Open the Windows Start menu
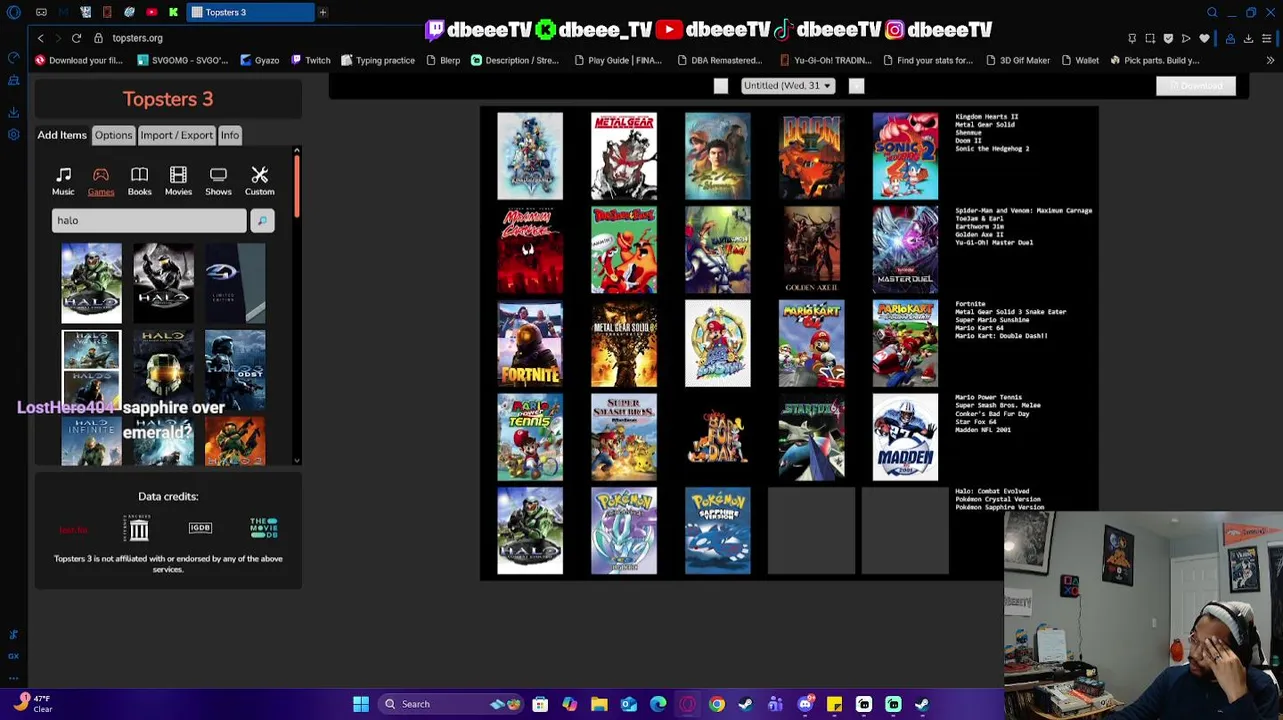 click(361, 704)
